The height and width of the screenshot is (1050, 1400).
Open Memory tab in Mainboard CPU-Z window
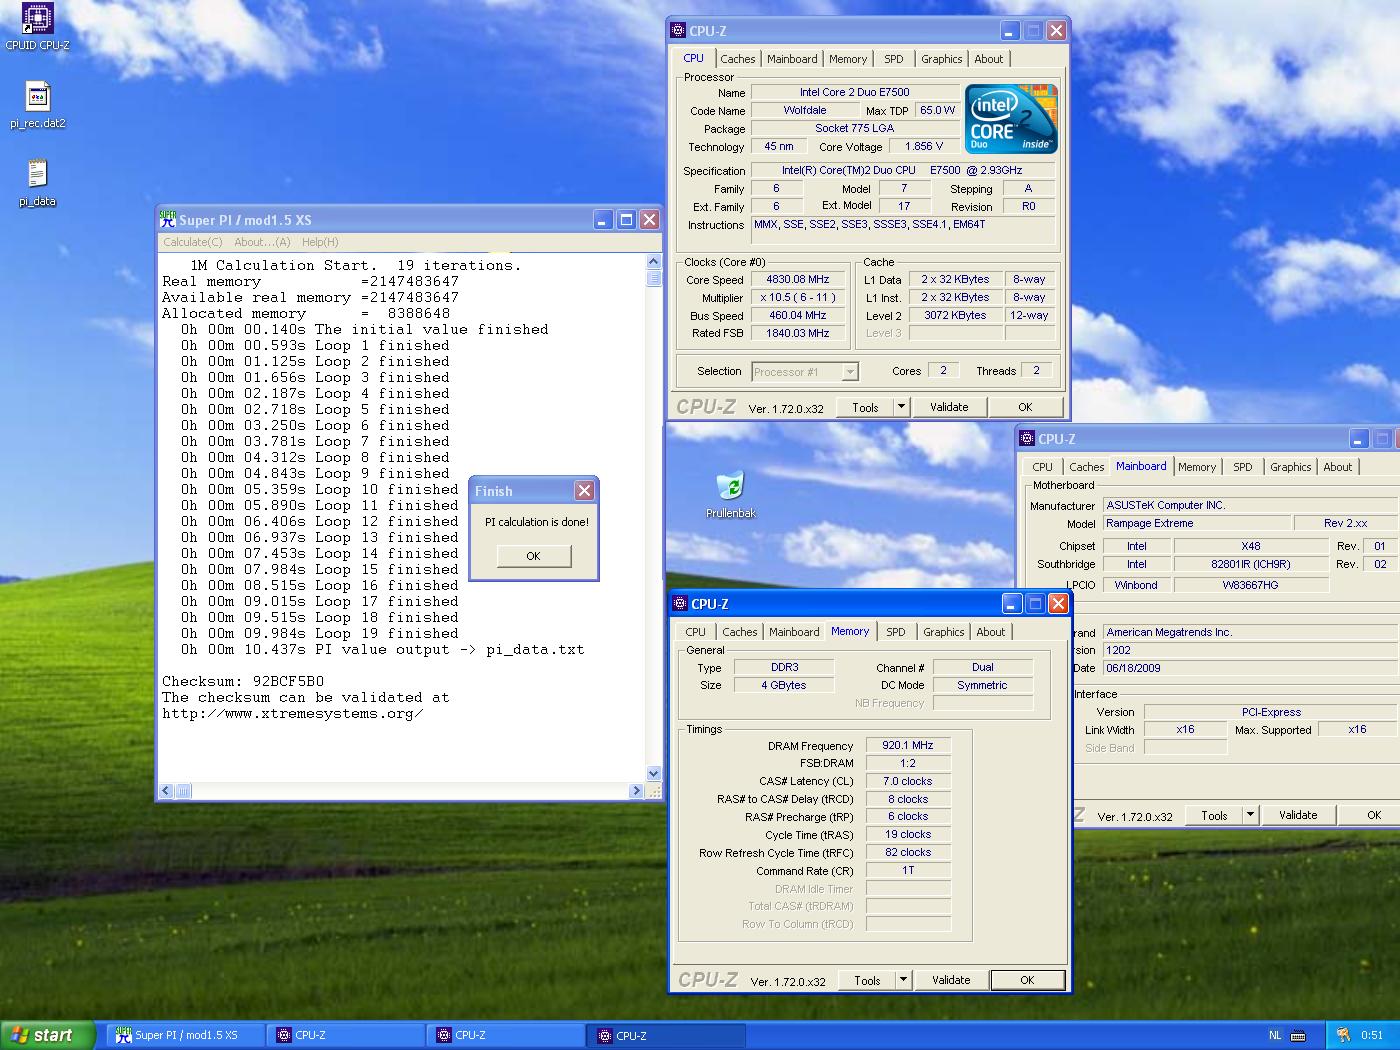pos(1197,467)
